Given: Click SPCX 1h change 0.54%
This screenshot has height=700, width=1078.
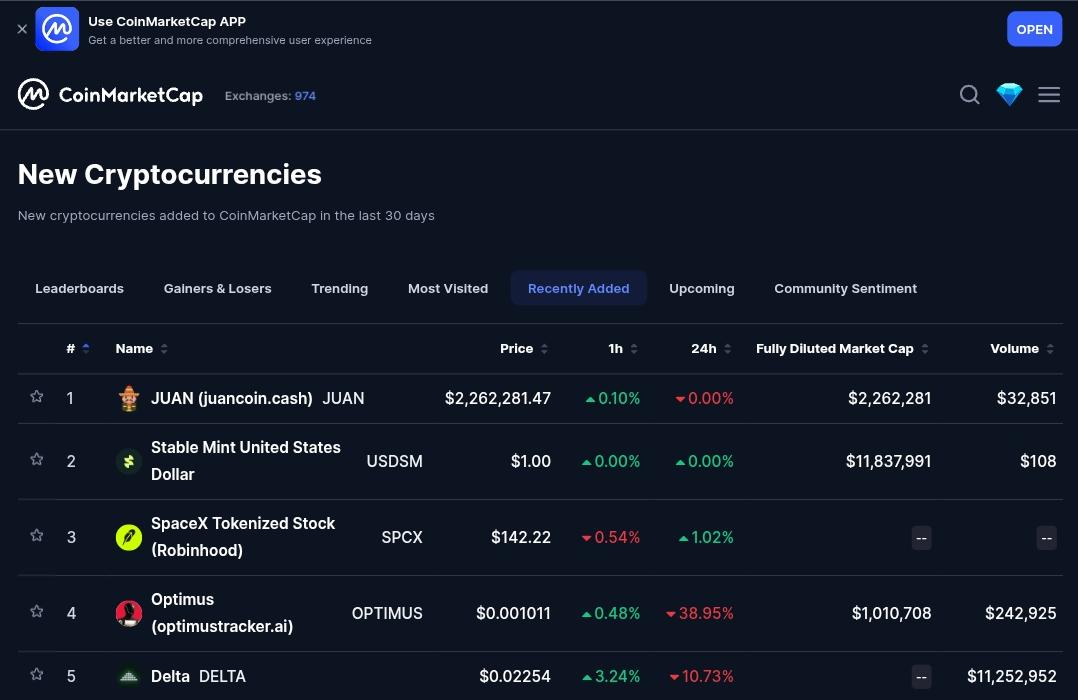Looking at the screenshot, I should (610, 537).
